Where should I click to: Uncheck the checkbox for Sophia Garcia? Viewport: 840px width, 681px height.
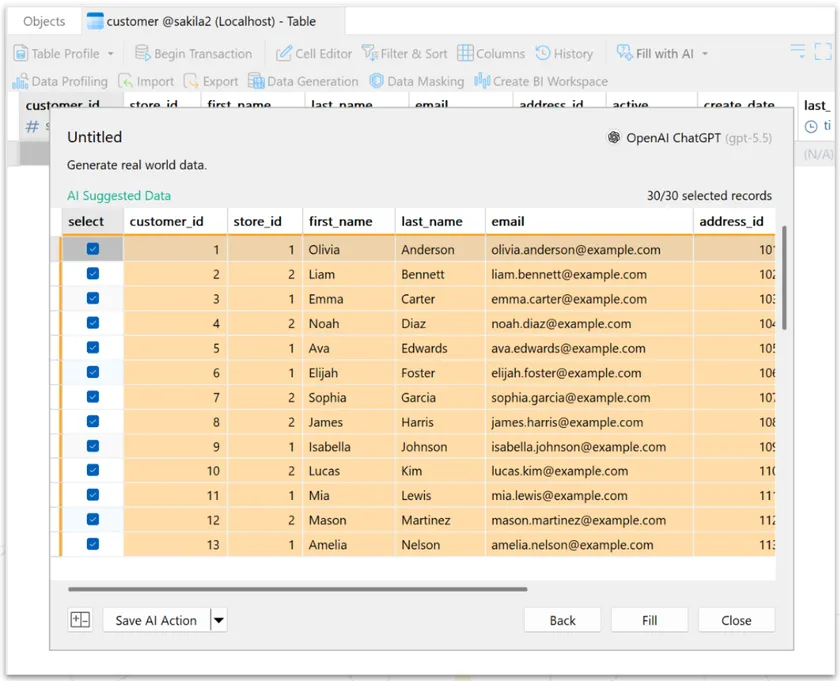(x=93, y=396)
